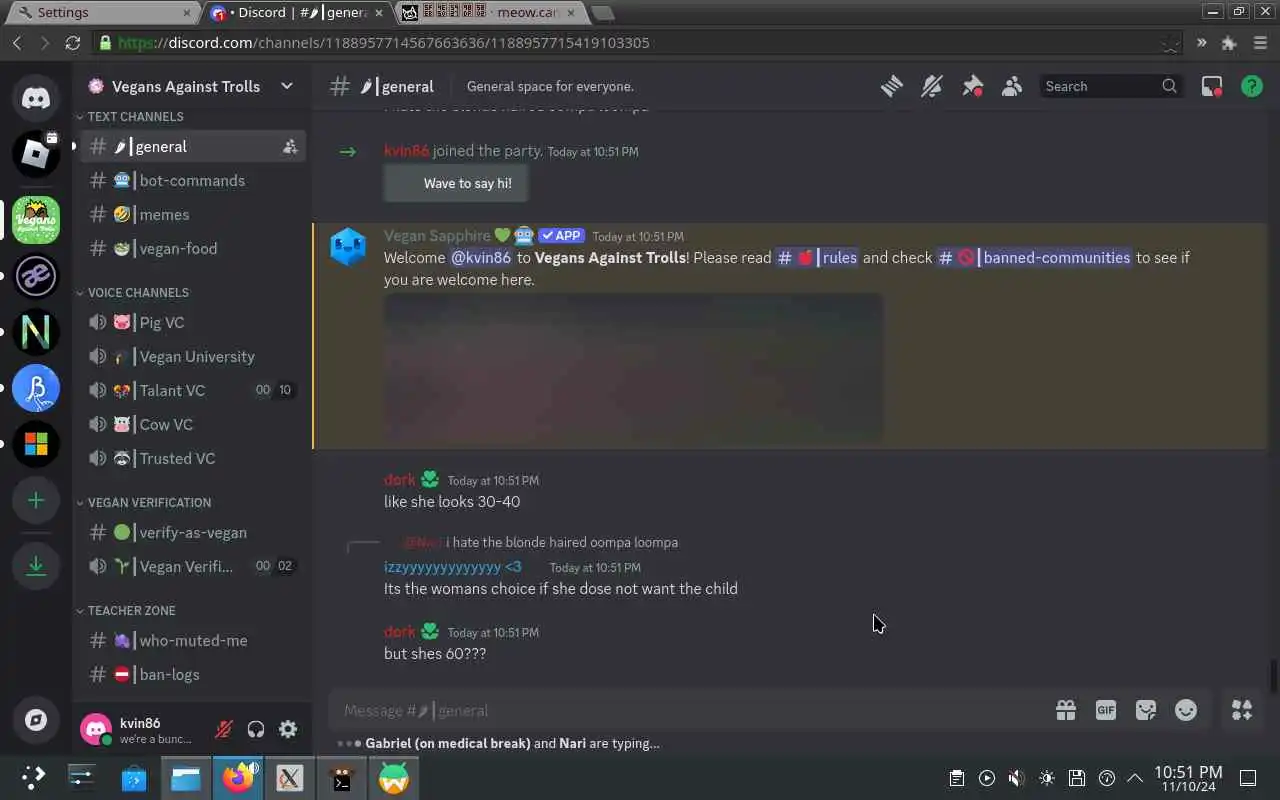The image size is (1280, 800).
Task: Add a server with plus icon
Action: (x=36, y=500)
